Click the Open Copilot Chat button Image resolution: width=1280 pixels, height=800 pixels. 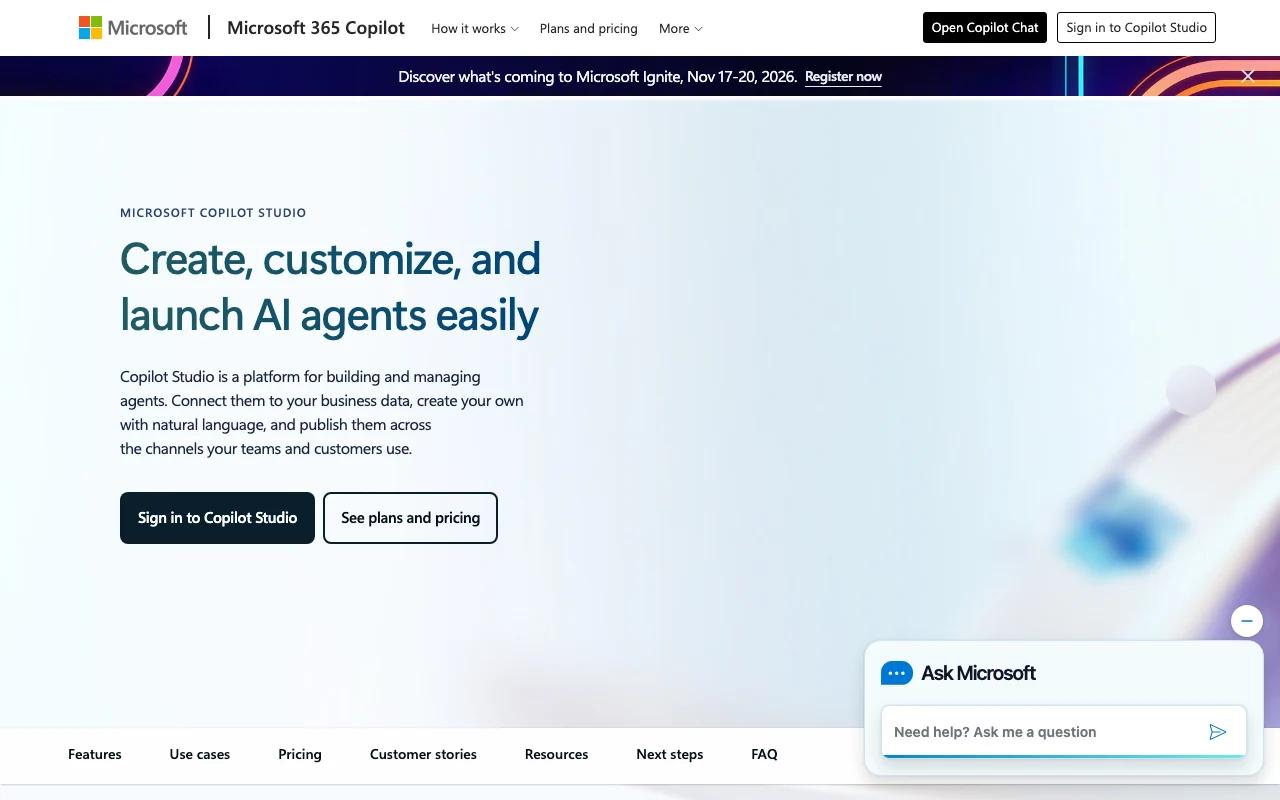(x=985, y=28)
